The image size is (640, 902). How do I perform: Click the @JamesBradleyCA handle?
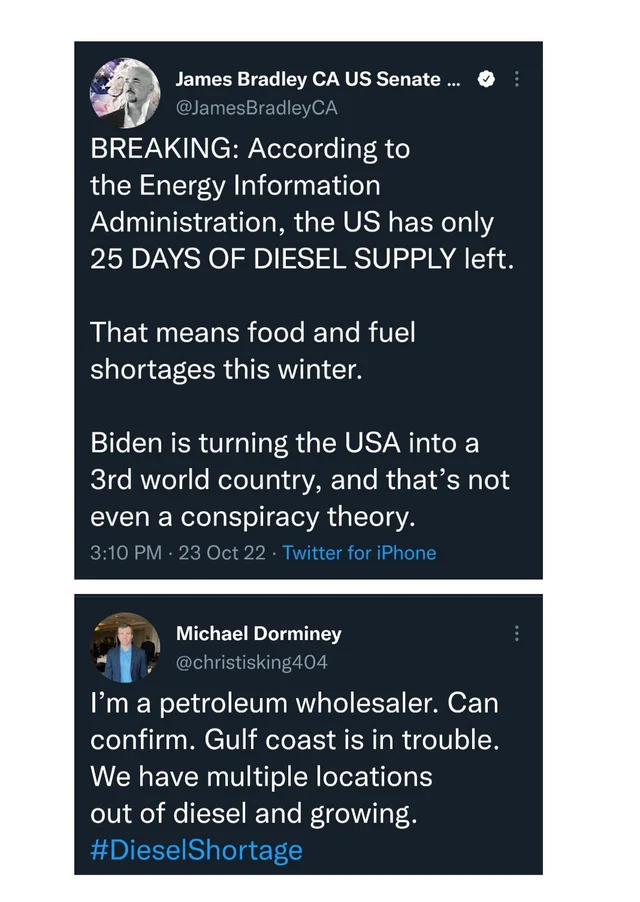coord(256,108)
